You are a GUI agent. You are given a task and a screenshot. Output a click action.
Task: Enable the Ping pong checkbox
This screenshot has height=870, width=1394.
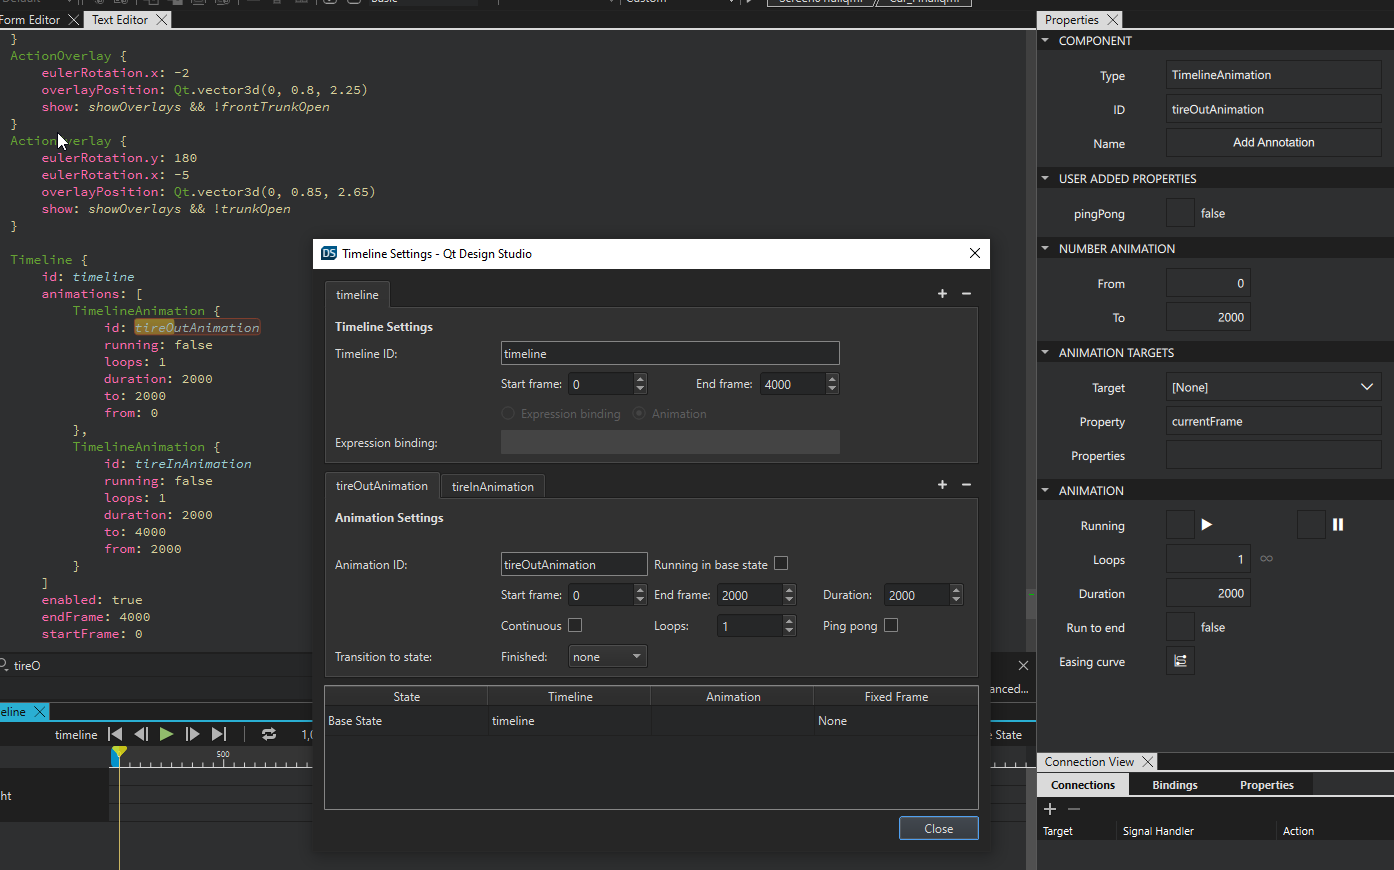[891, 625]
